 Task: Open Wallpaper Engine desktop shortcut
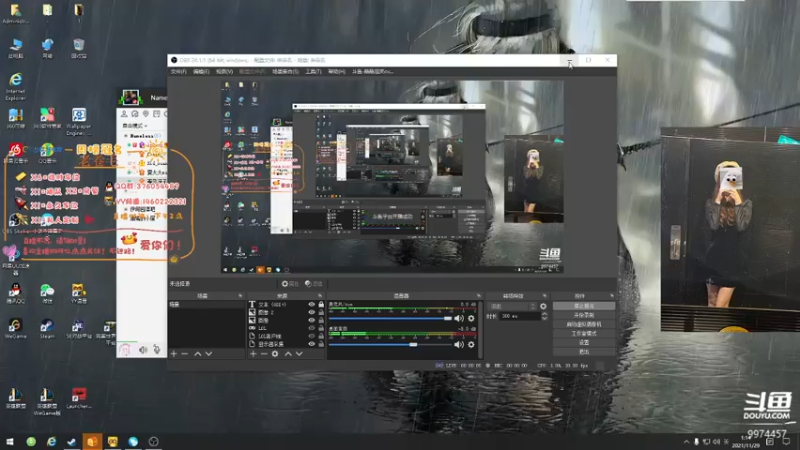[79, 121]
